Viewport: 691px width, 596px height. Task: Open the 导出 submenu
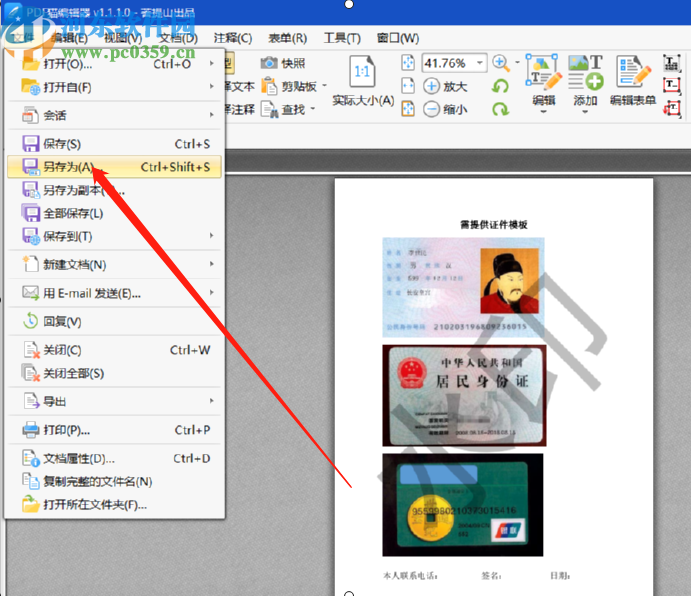[x=115, y=402]
